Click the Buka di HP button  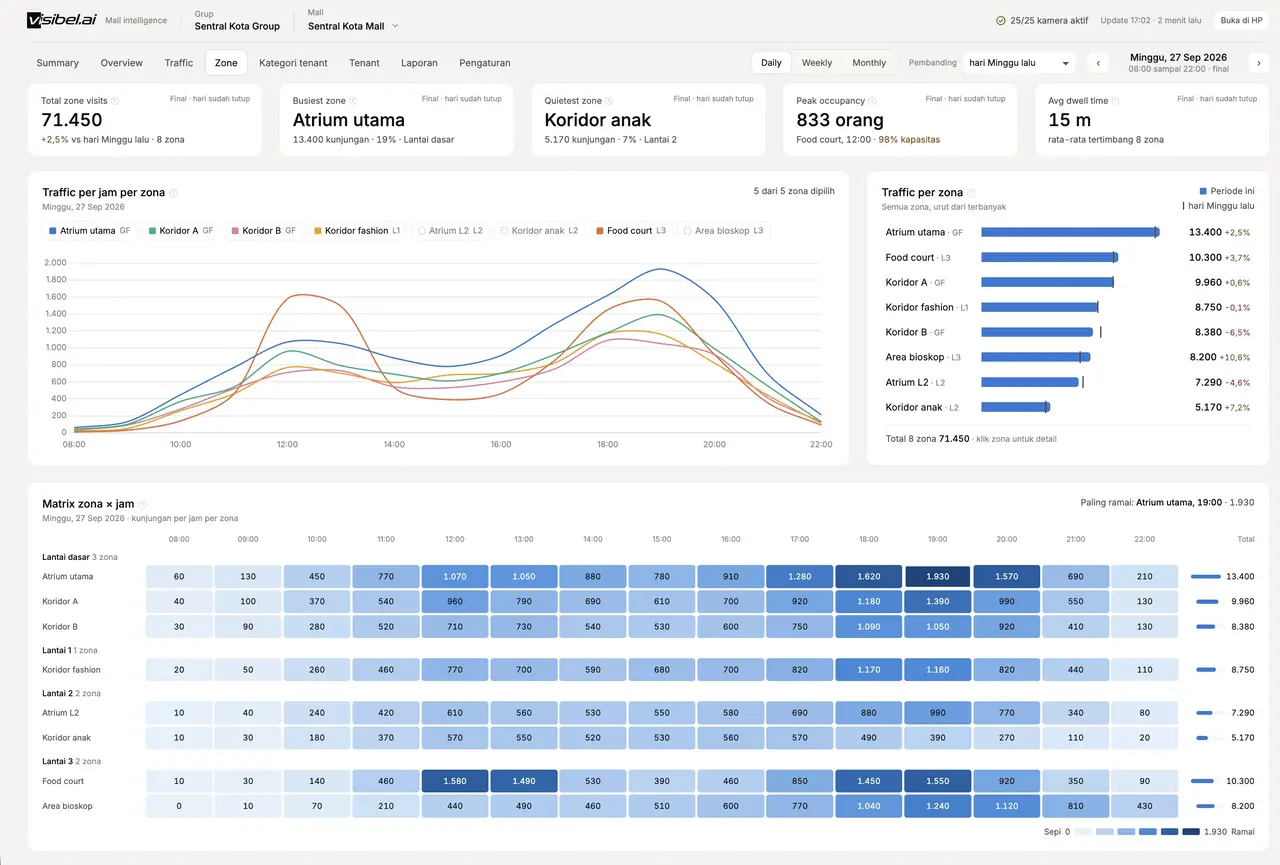point(1241,20)
